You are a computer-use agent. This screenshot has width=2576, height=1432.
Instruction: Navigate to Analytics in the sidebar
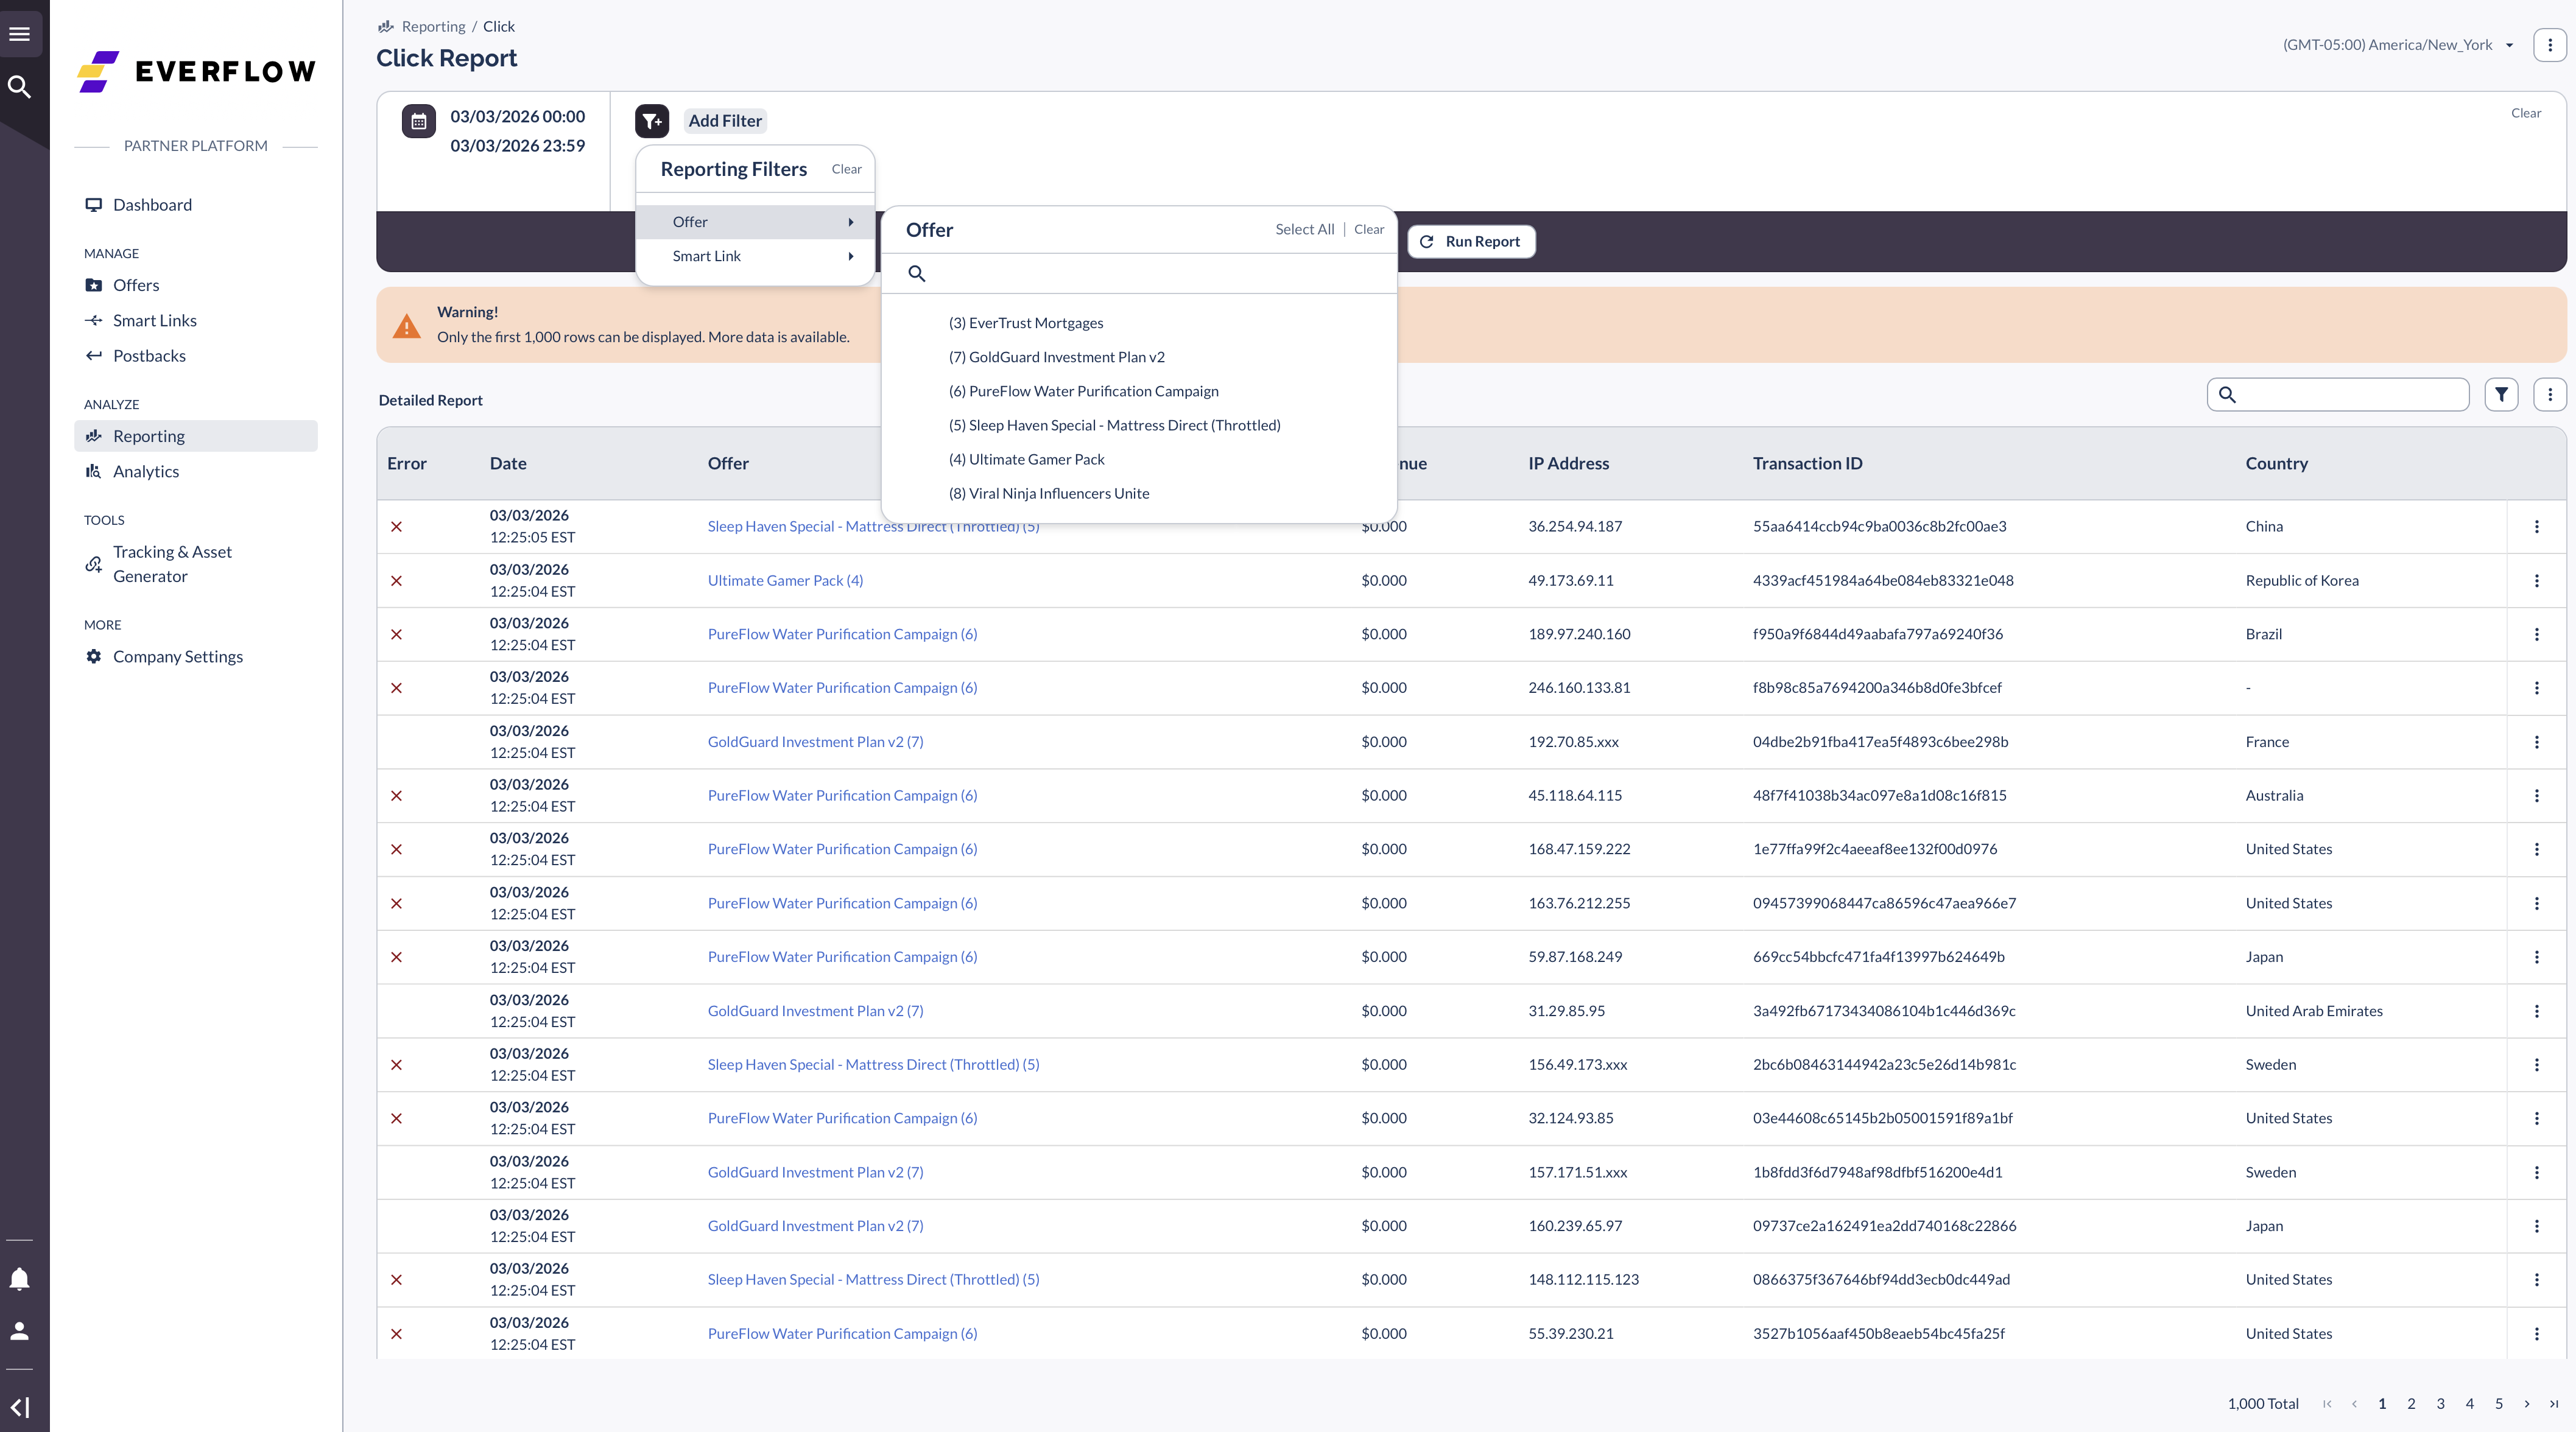145,471
